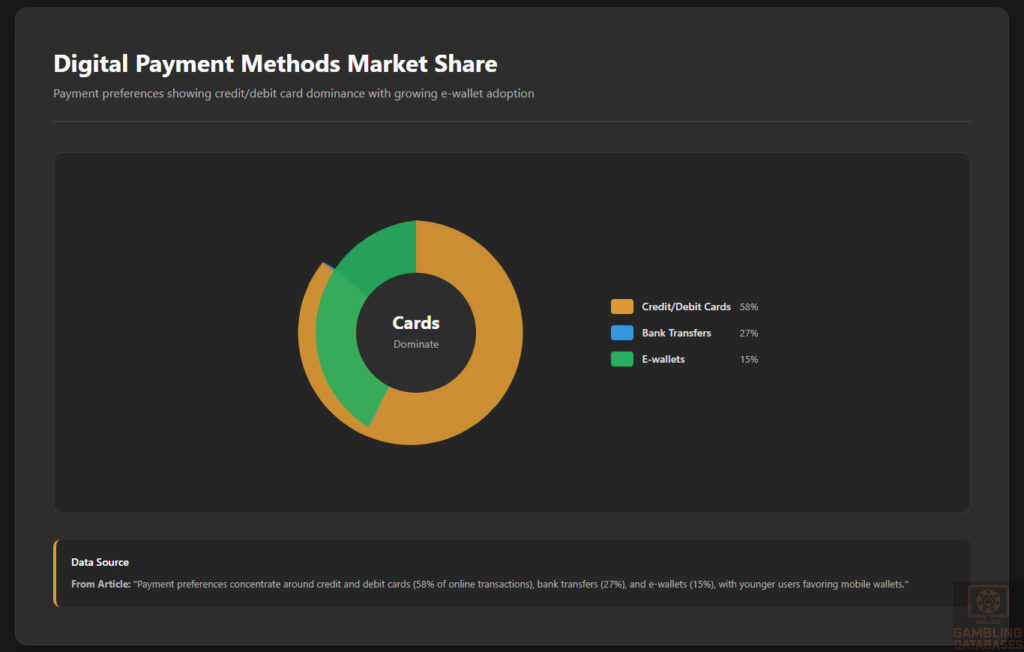Click the green E-wallets legend swatch
Image resolution: width=1024 pixels, height=652 pixels.
620,358
